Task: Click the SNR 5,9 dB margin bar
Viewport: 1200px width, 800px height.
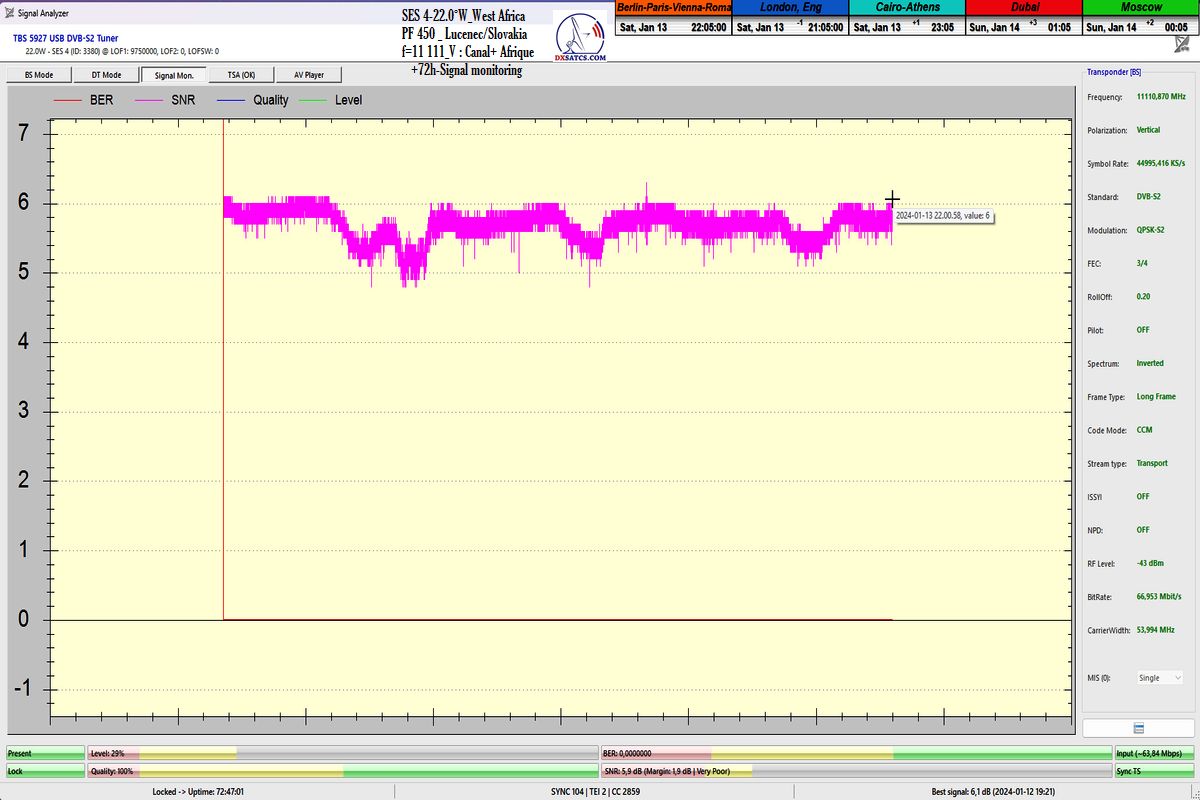Action: (855, 771)
